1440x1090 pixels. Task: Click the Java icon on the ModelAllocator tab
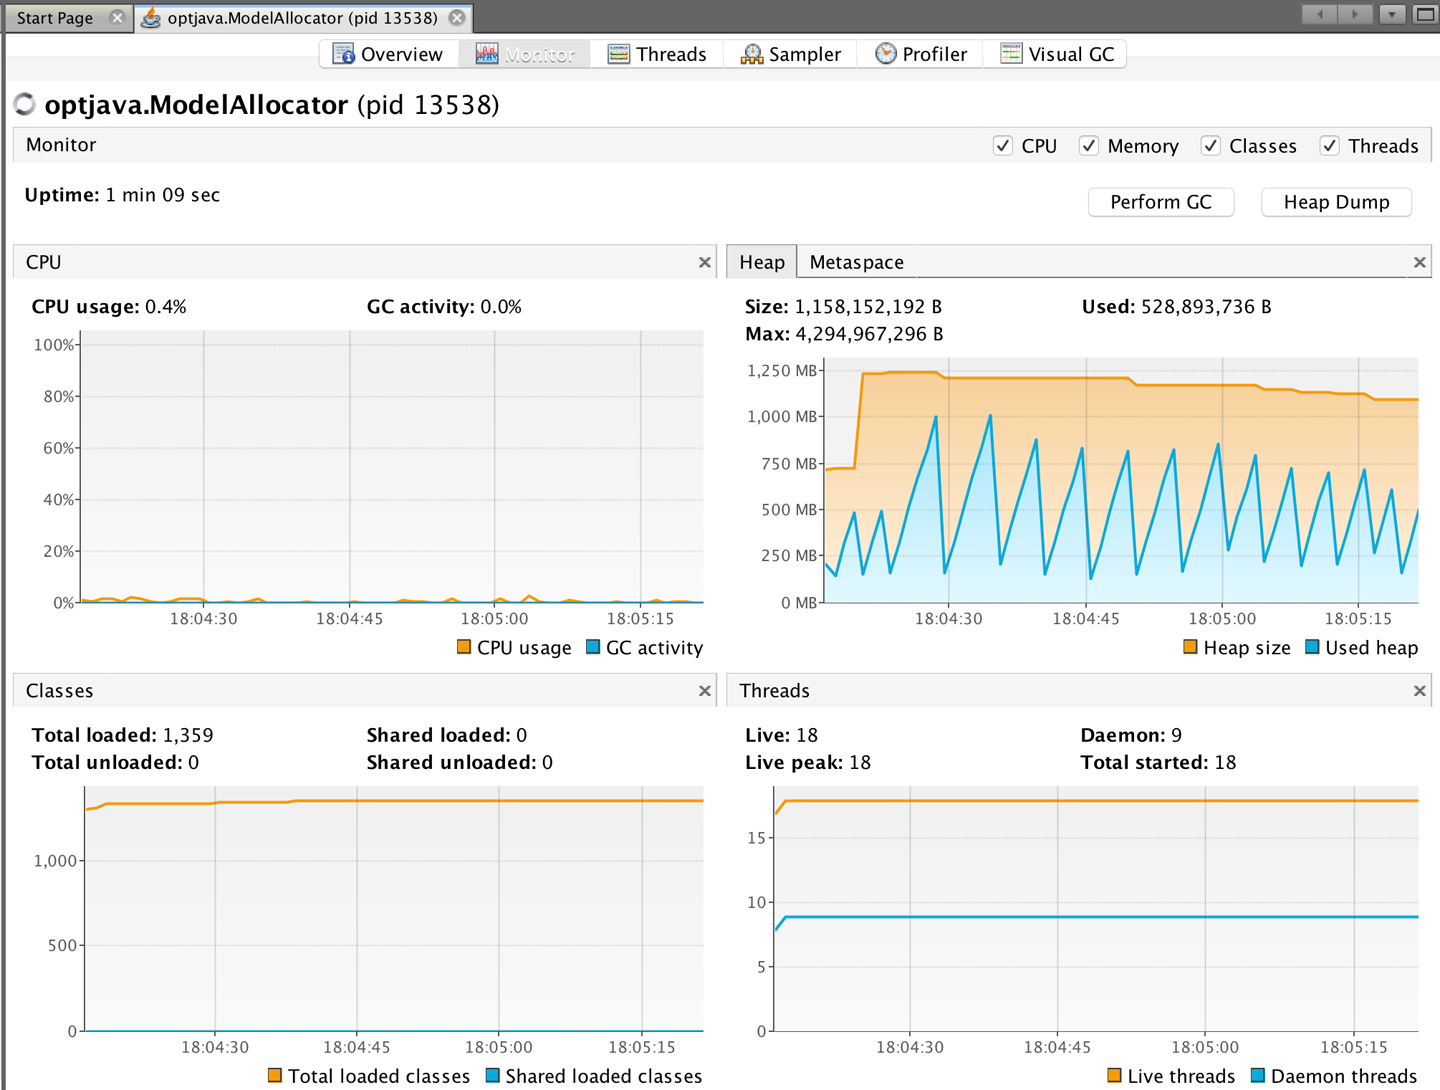click(x=151, y=18)
